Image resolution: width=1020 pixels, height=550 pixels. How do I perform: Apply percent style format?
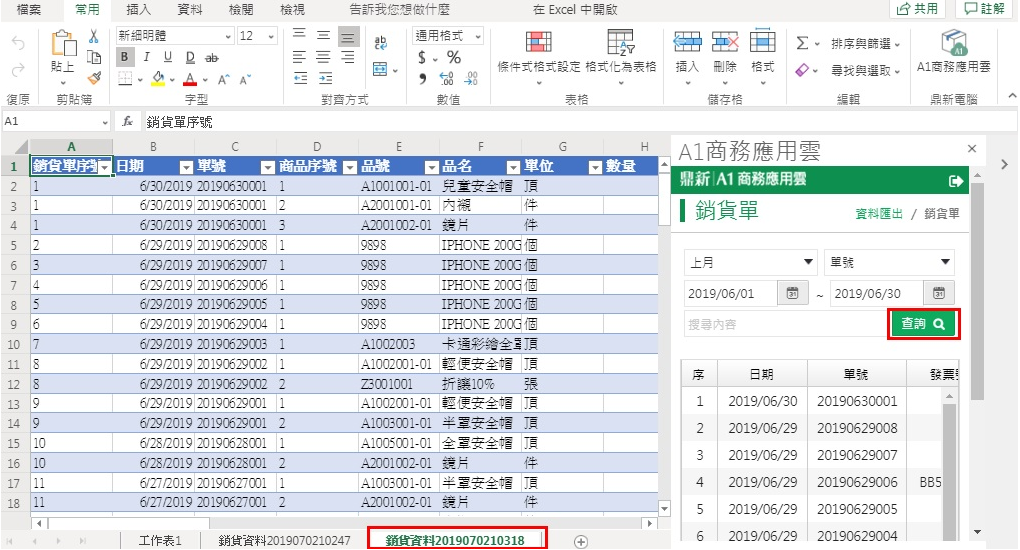(453, 57)
